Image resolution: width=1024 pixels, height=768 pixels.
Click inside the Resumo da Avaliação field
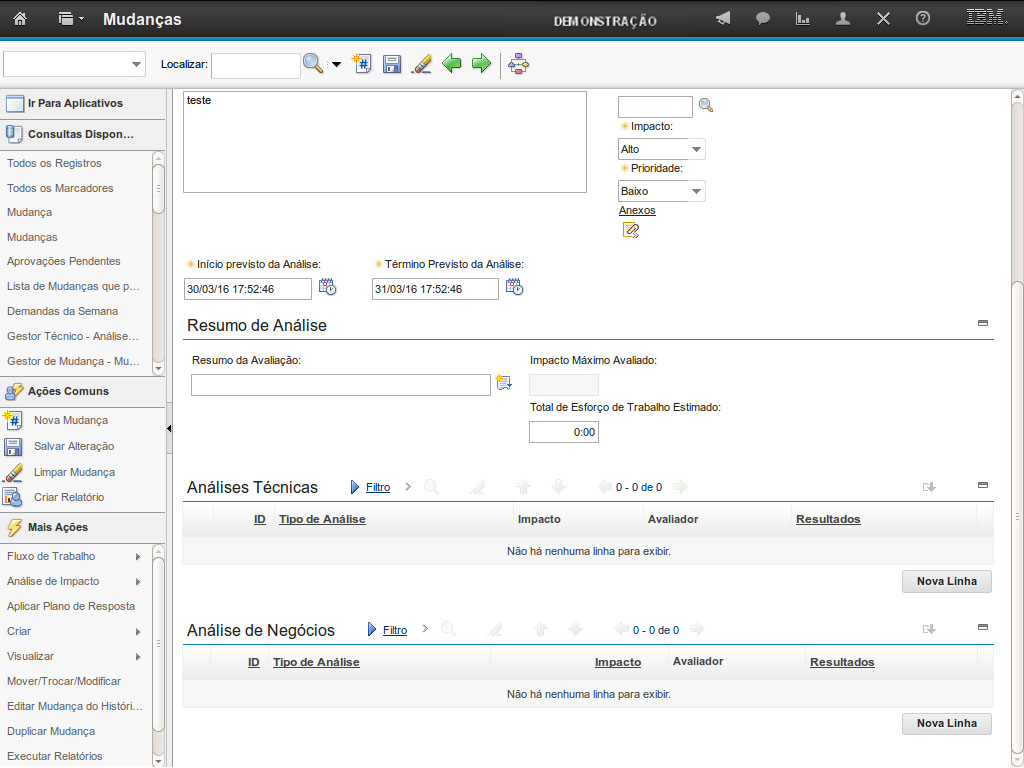[340, 385]
